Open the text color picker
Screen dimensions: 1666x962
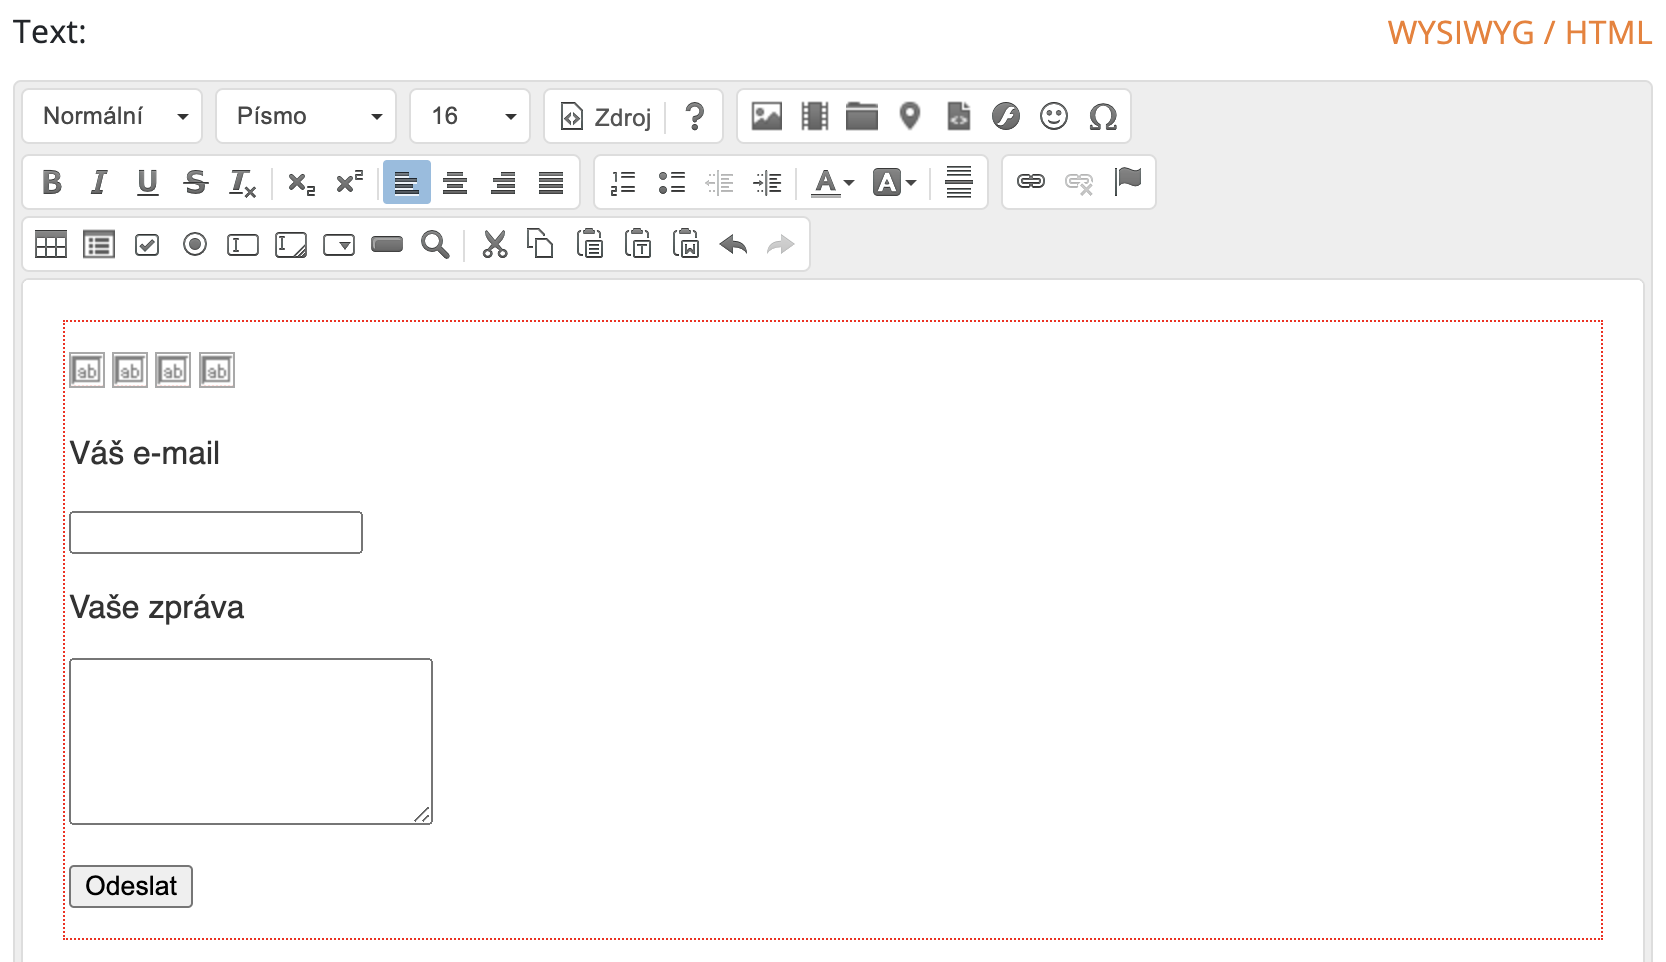[x=832, y=182]
